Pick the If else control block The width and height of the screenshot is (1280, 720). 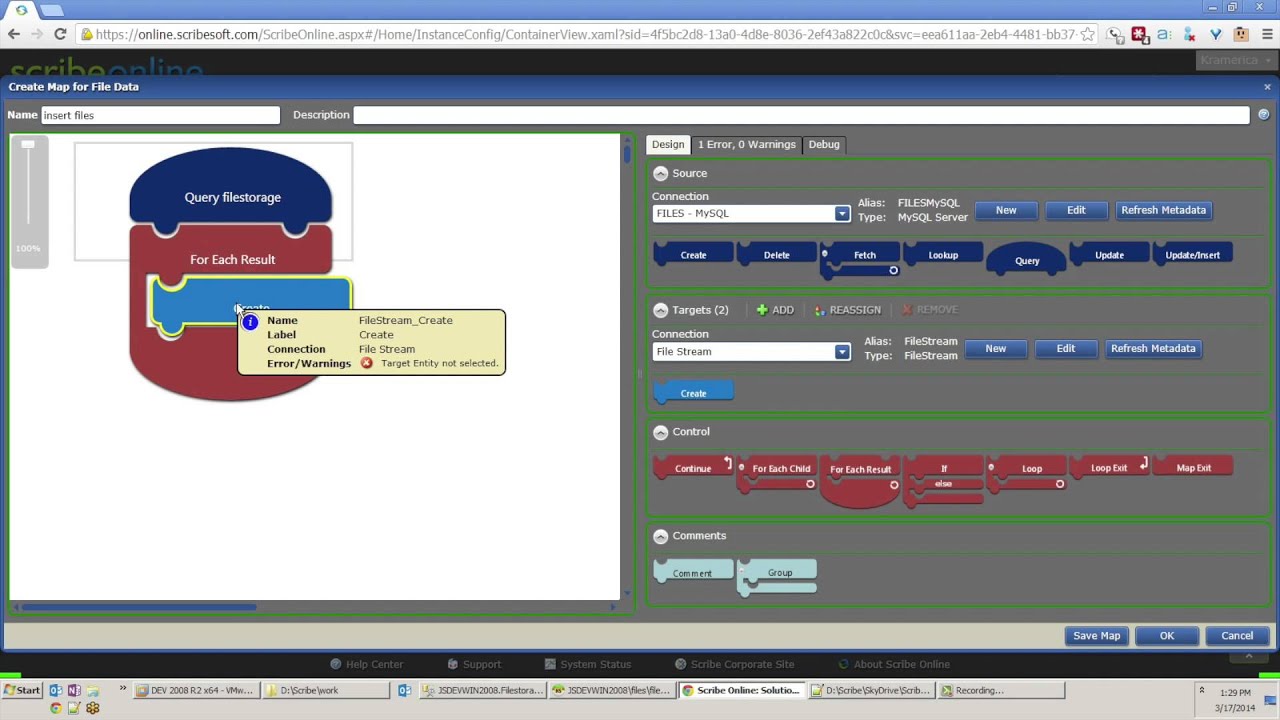pyautogui.click(x=943, y=481)
